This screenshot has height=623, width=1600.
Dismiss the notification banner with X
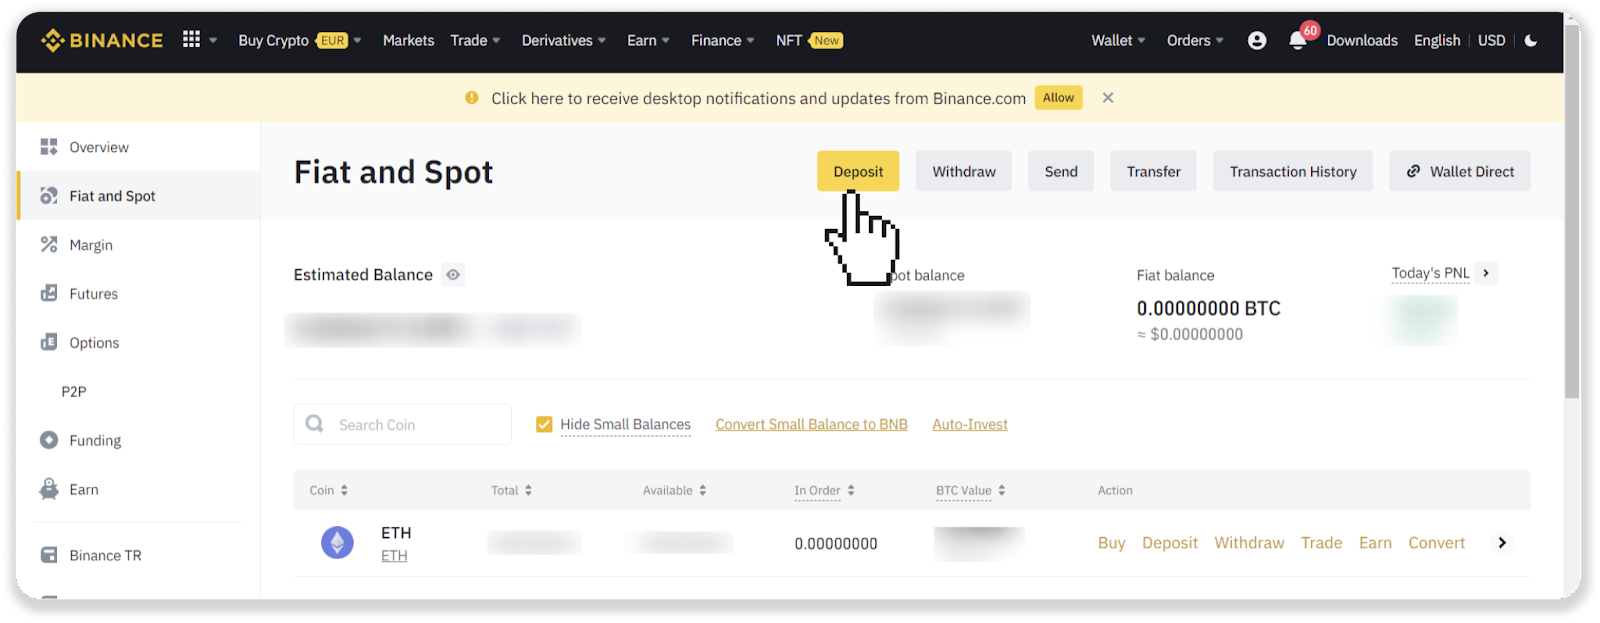click(x=1108, y=98)
